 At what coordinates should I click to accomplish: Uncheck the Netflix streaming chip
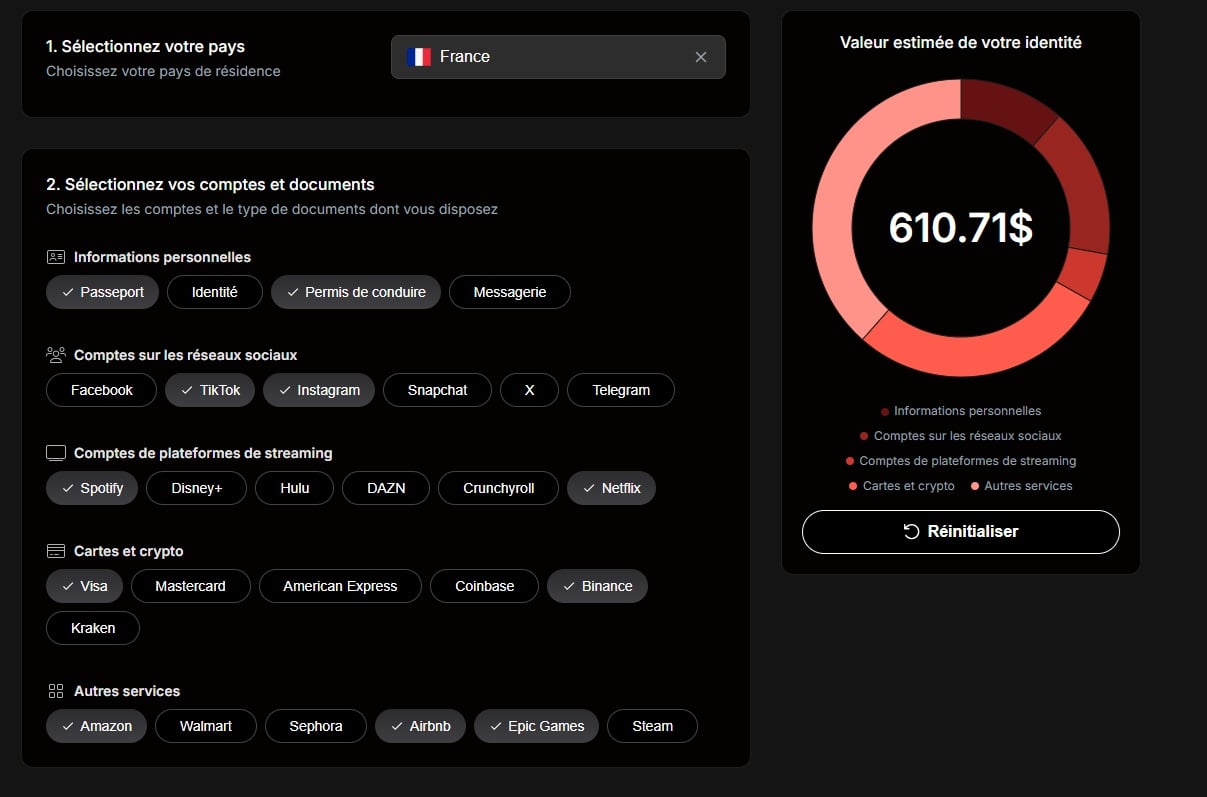(x=611, y=488)
